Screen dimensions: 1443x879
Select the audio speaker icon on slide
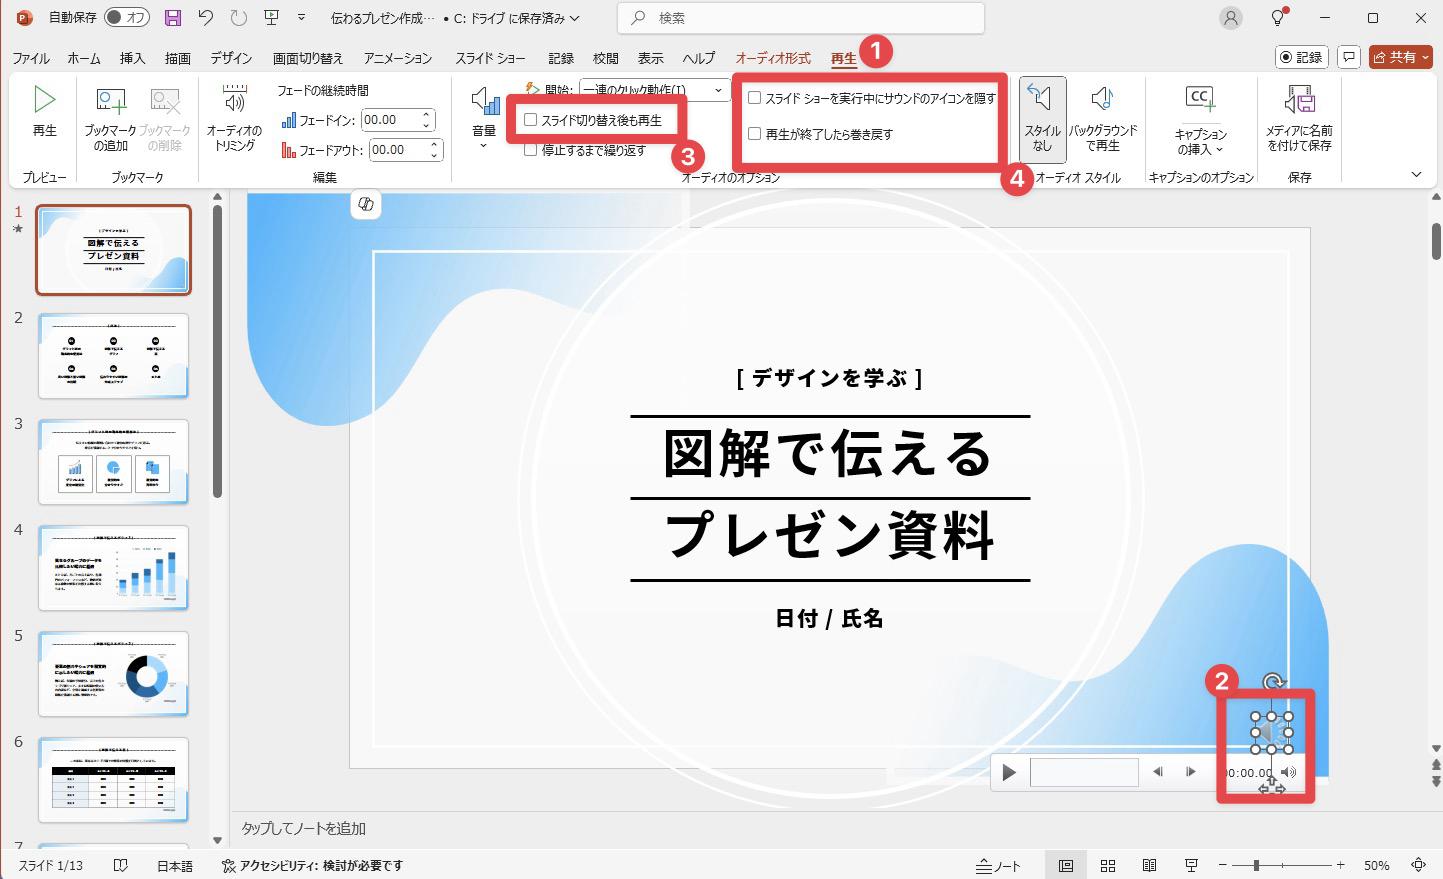(x=1270, y=733)
